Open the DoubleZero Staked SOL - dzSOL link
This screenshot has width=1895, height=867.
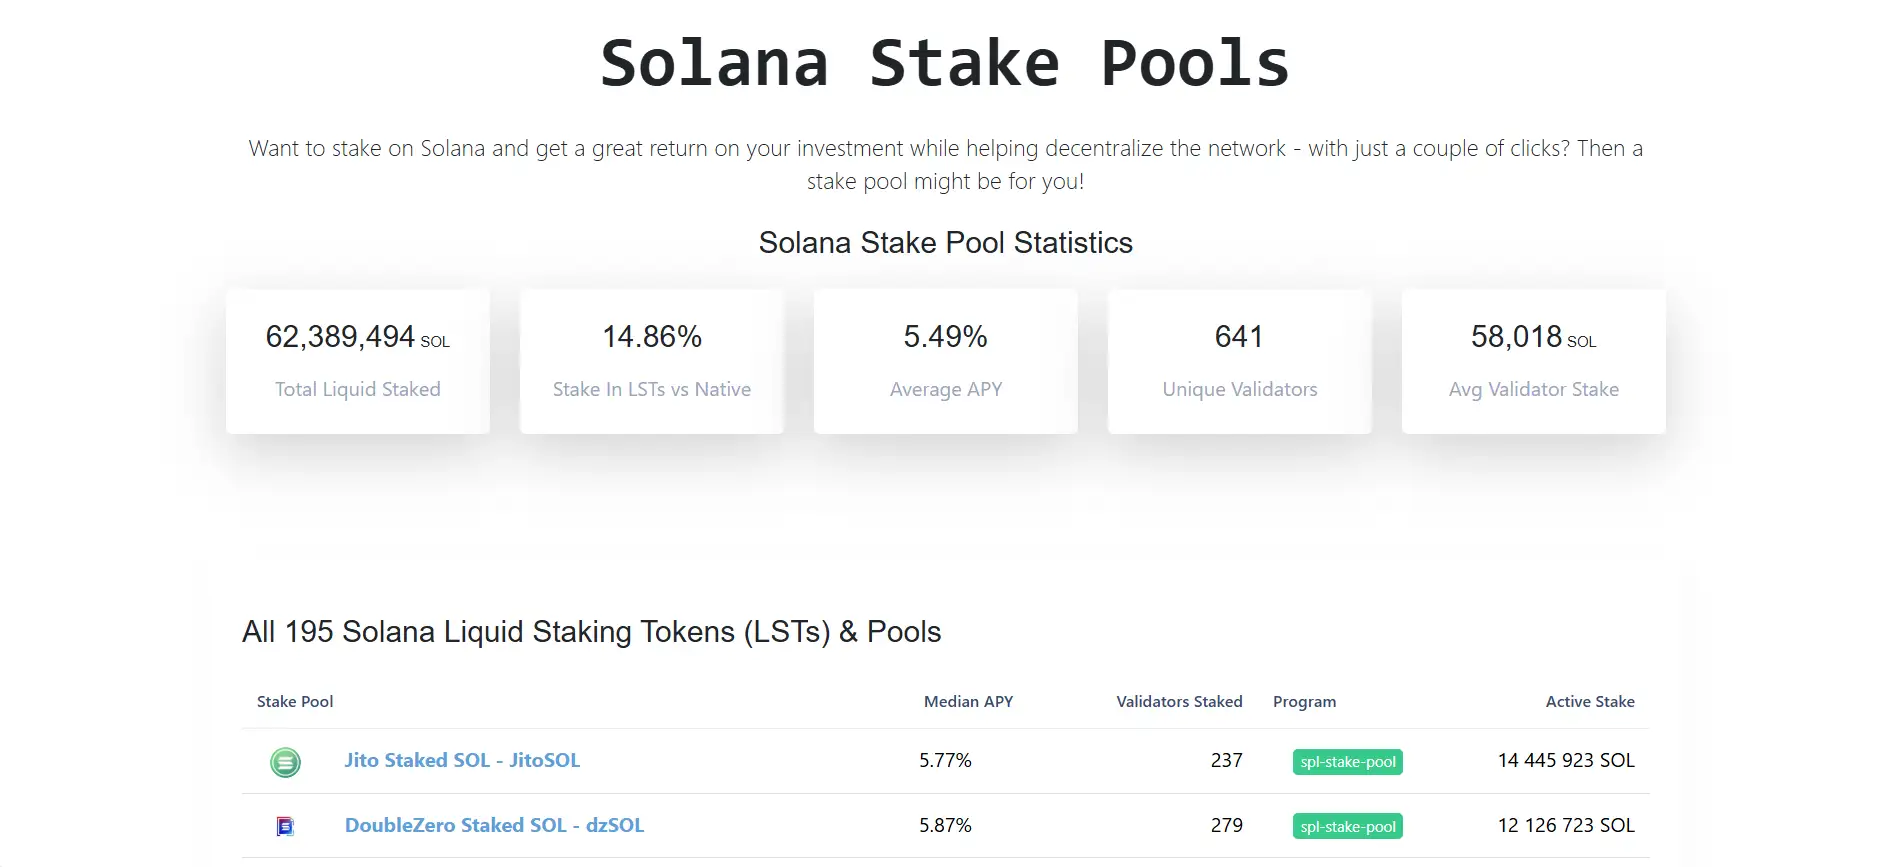[494, 825]
